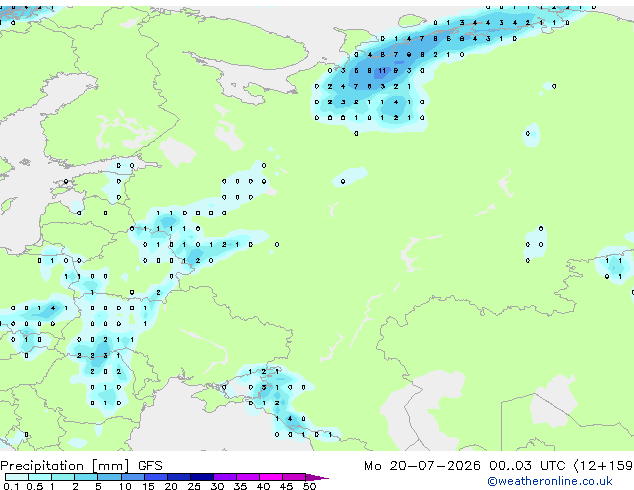Select the 45–50 mm legend color swatch
The height and width of the screenshot is (490, 634).
click(x=294, y=477)
